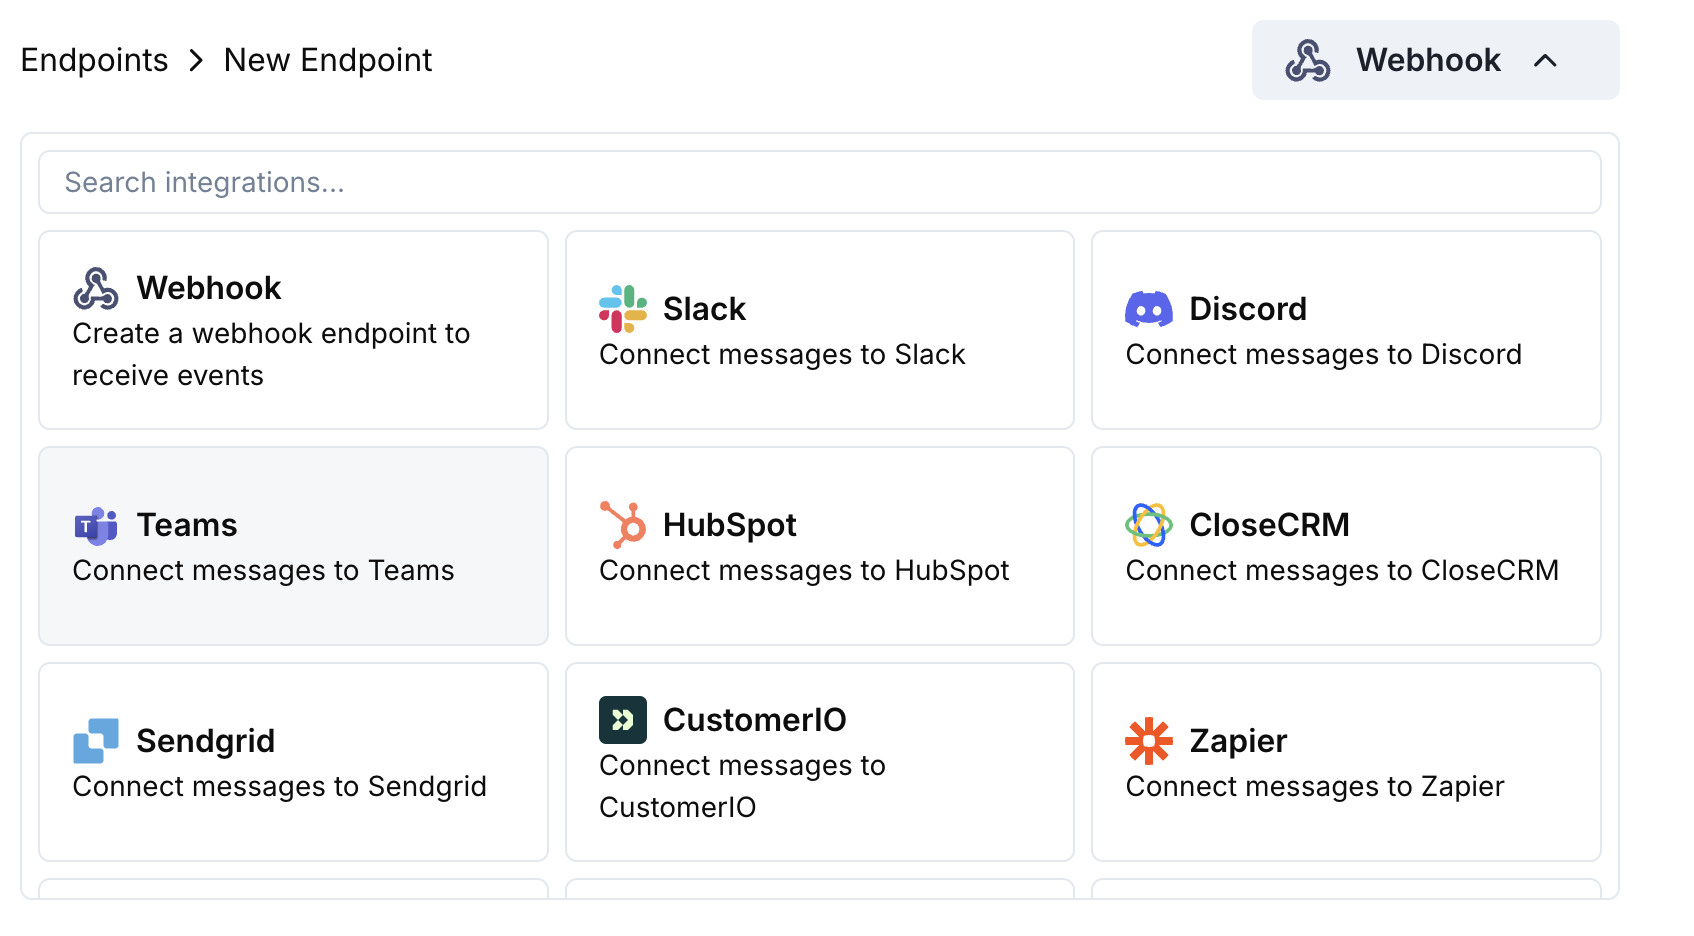The image size is (1694, 936).
Task: Select Connect messages to Teams option
Action: pyautogui.click(x=263, y=571)
